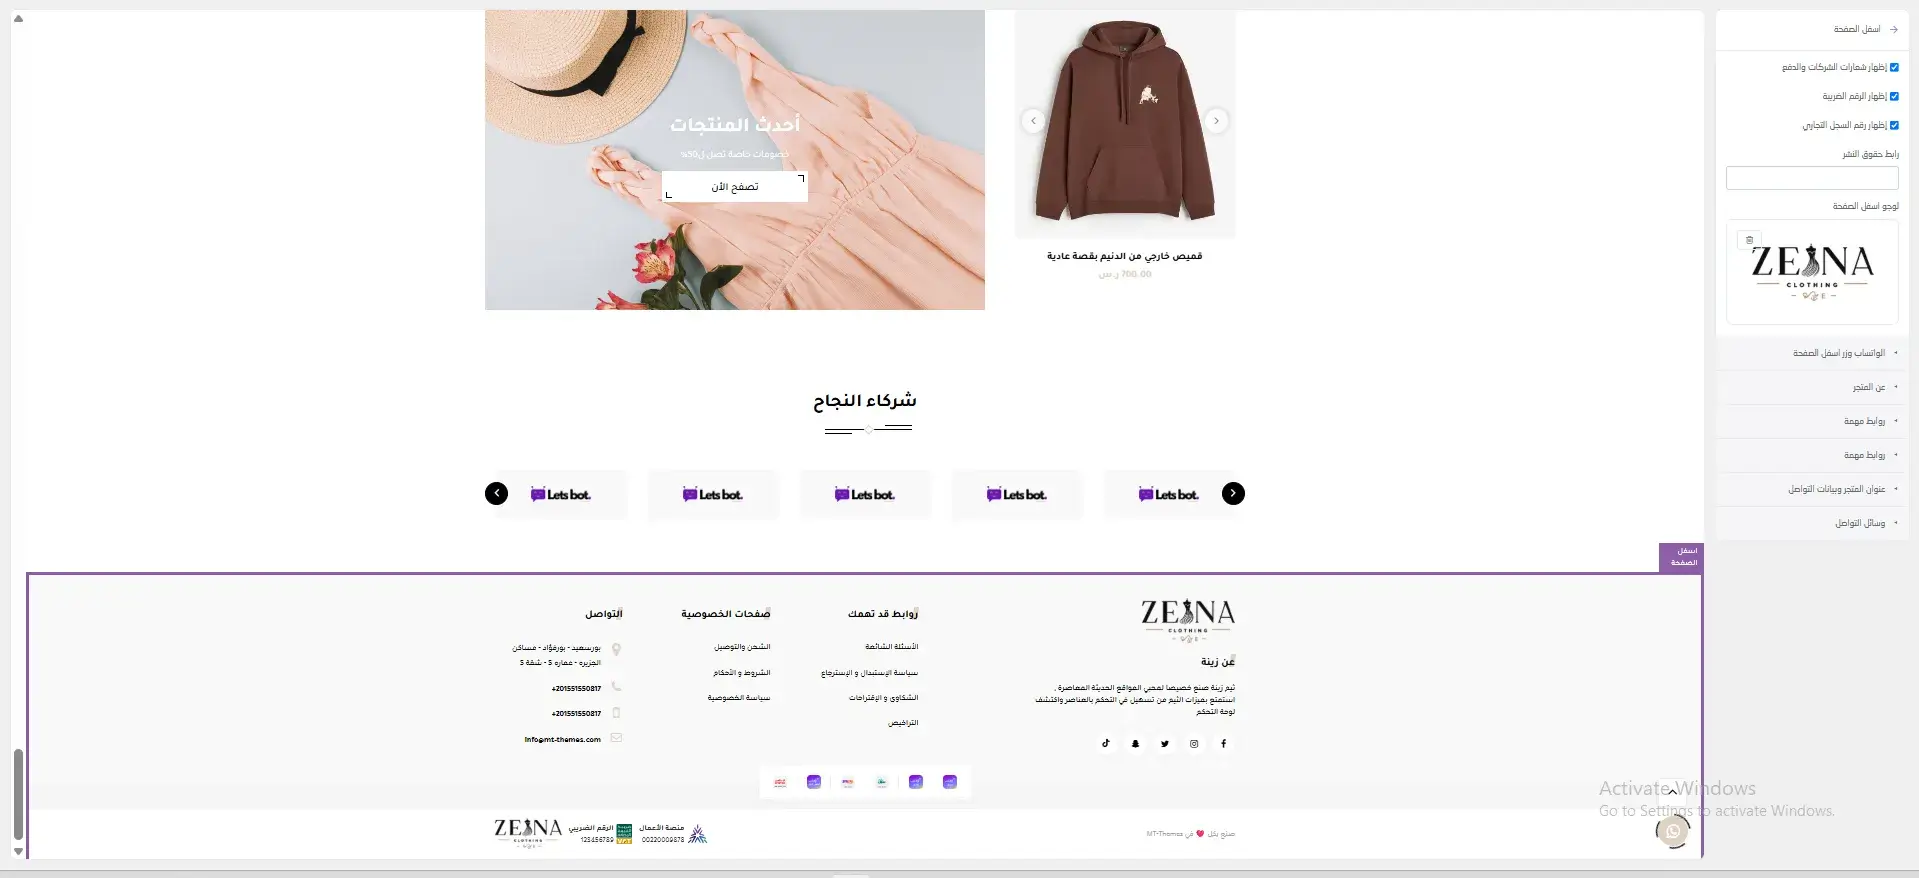Open the TikTok icon in the footer
1919x878 pixels.
[1106, 744]
